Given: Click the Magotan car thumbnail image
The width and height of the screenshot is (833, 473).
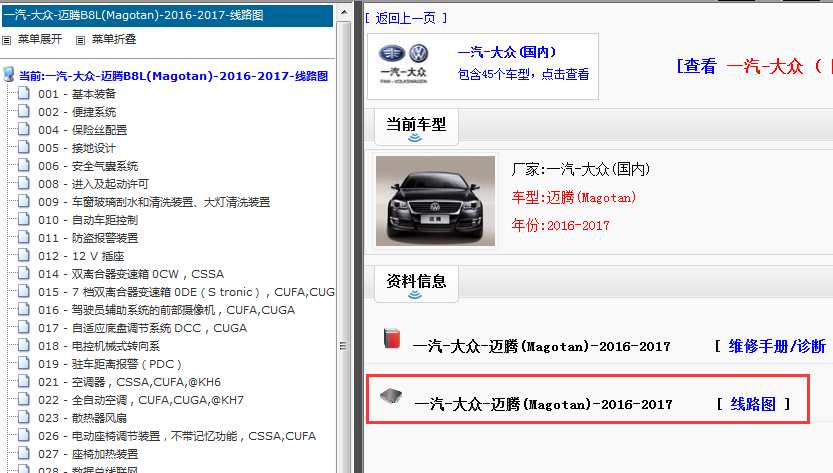Looking at the screenshot, I should [x=435, y=201].
